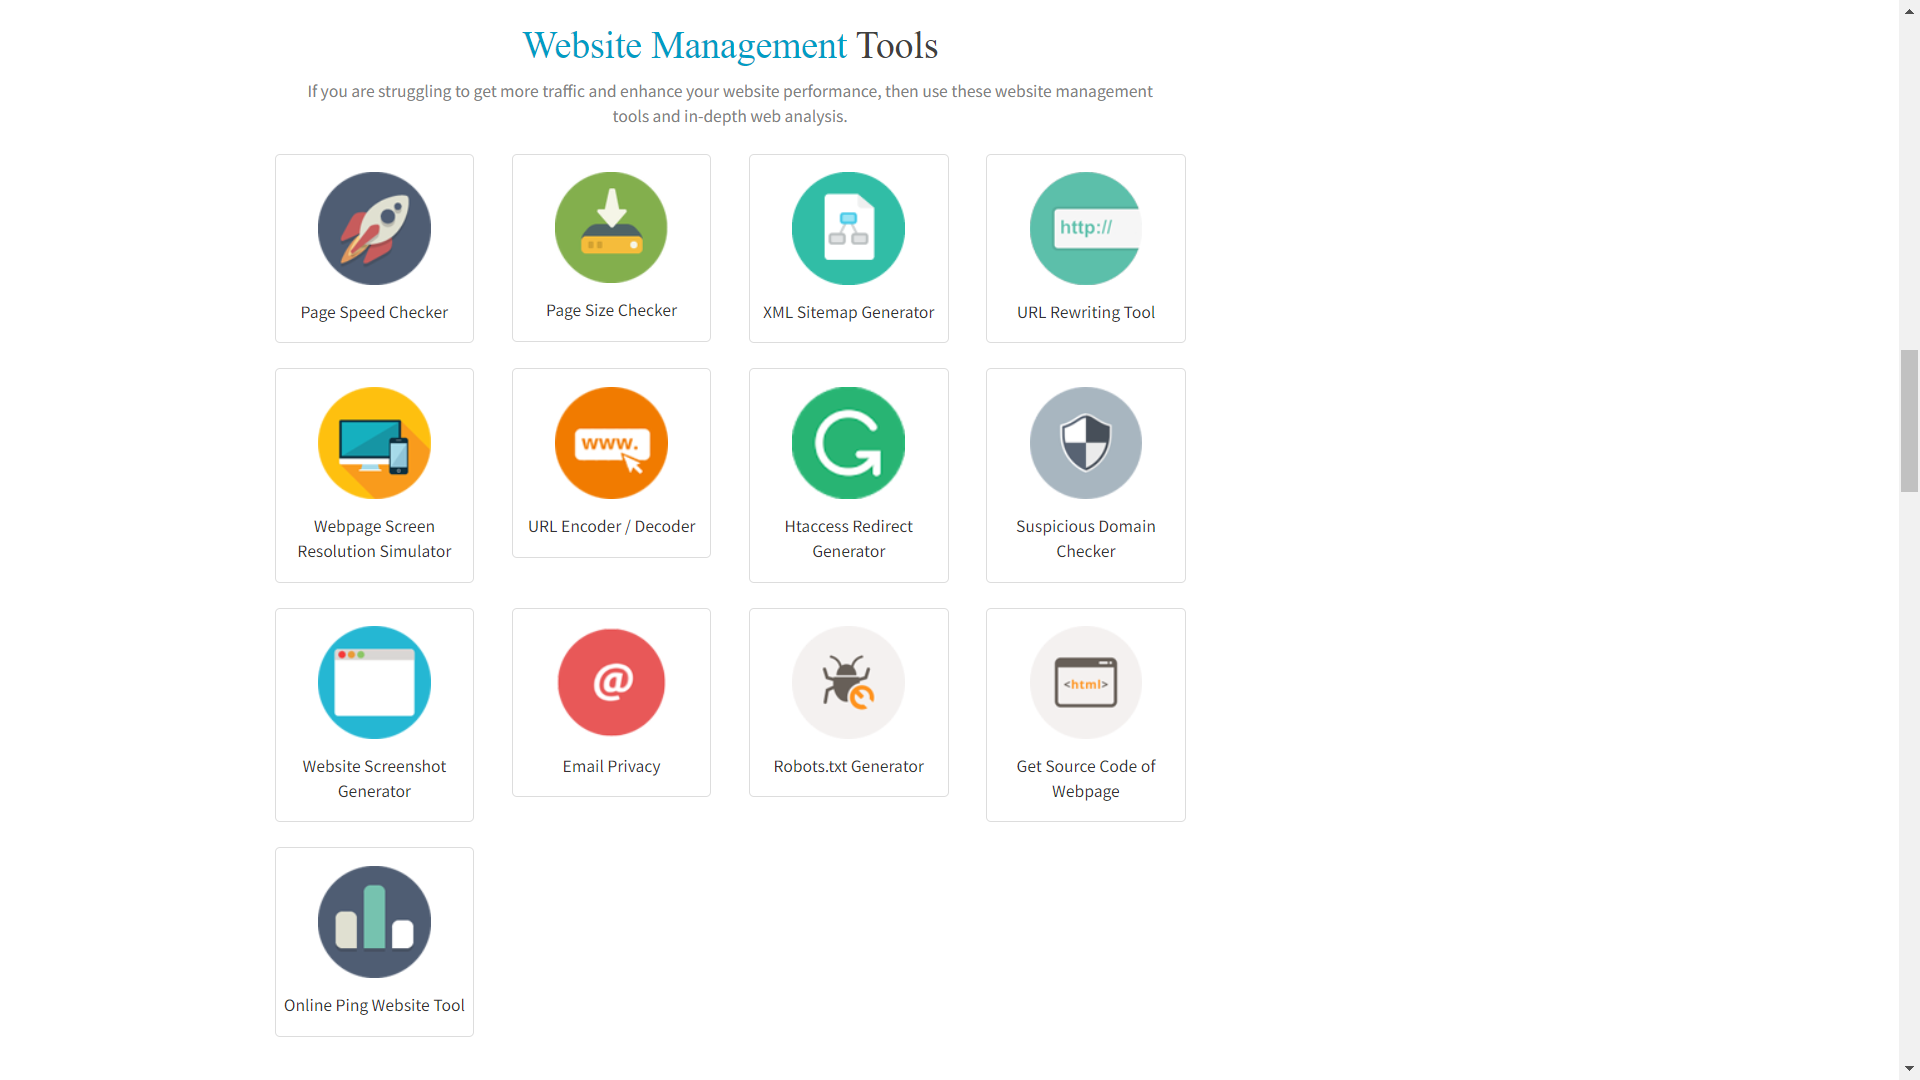This screenshot has height=1080, width=1920.
Task: Click the URL Rewriting Tool http icon
Action: click(x=1085, y=228)
